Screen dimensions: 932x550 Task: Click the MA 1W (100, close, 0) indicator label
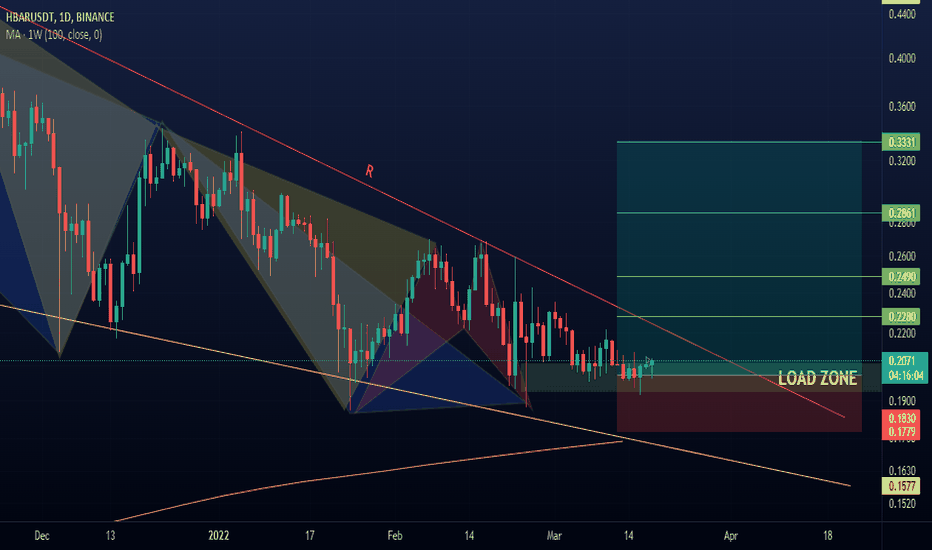click(x=54, y=34)
